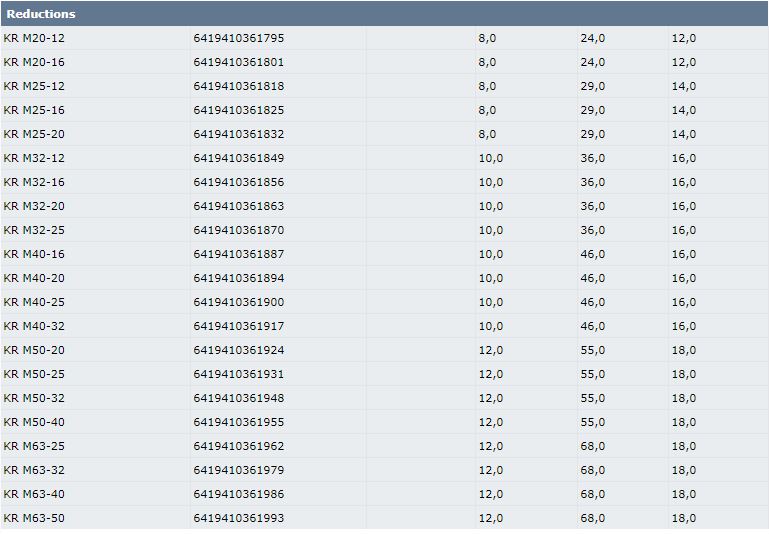Click the 46,0 value in KR M40-25 row
The height and width of the screenshot is (534, 769).
(x=592, y=303)
